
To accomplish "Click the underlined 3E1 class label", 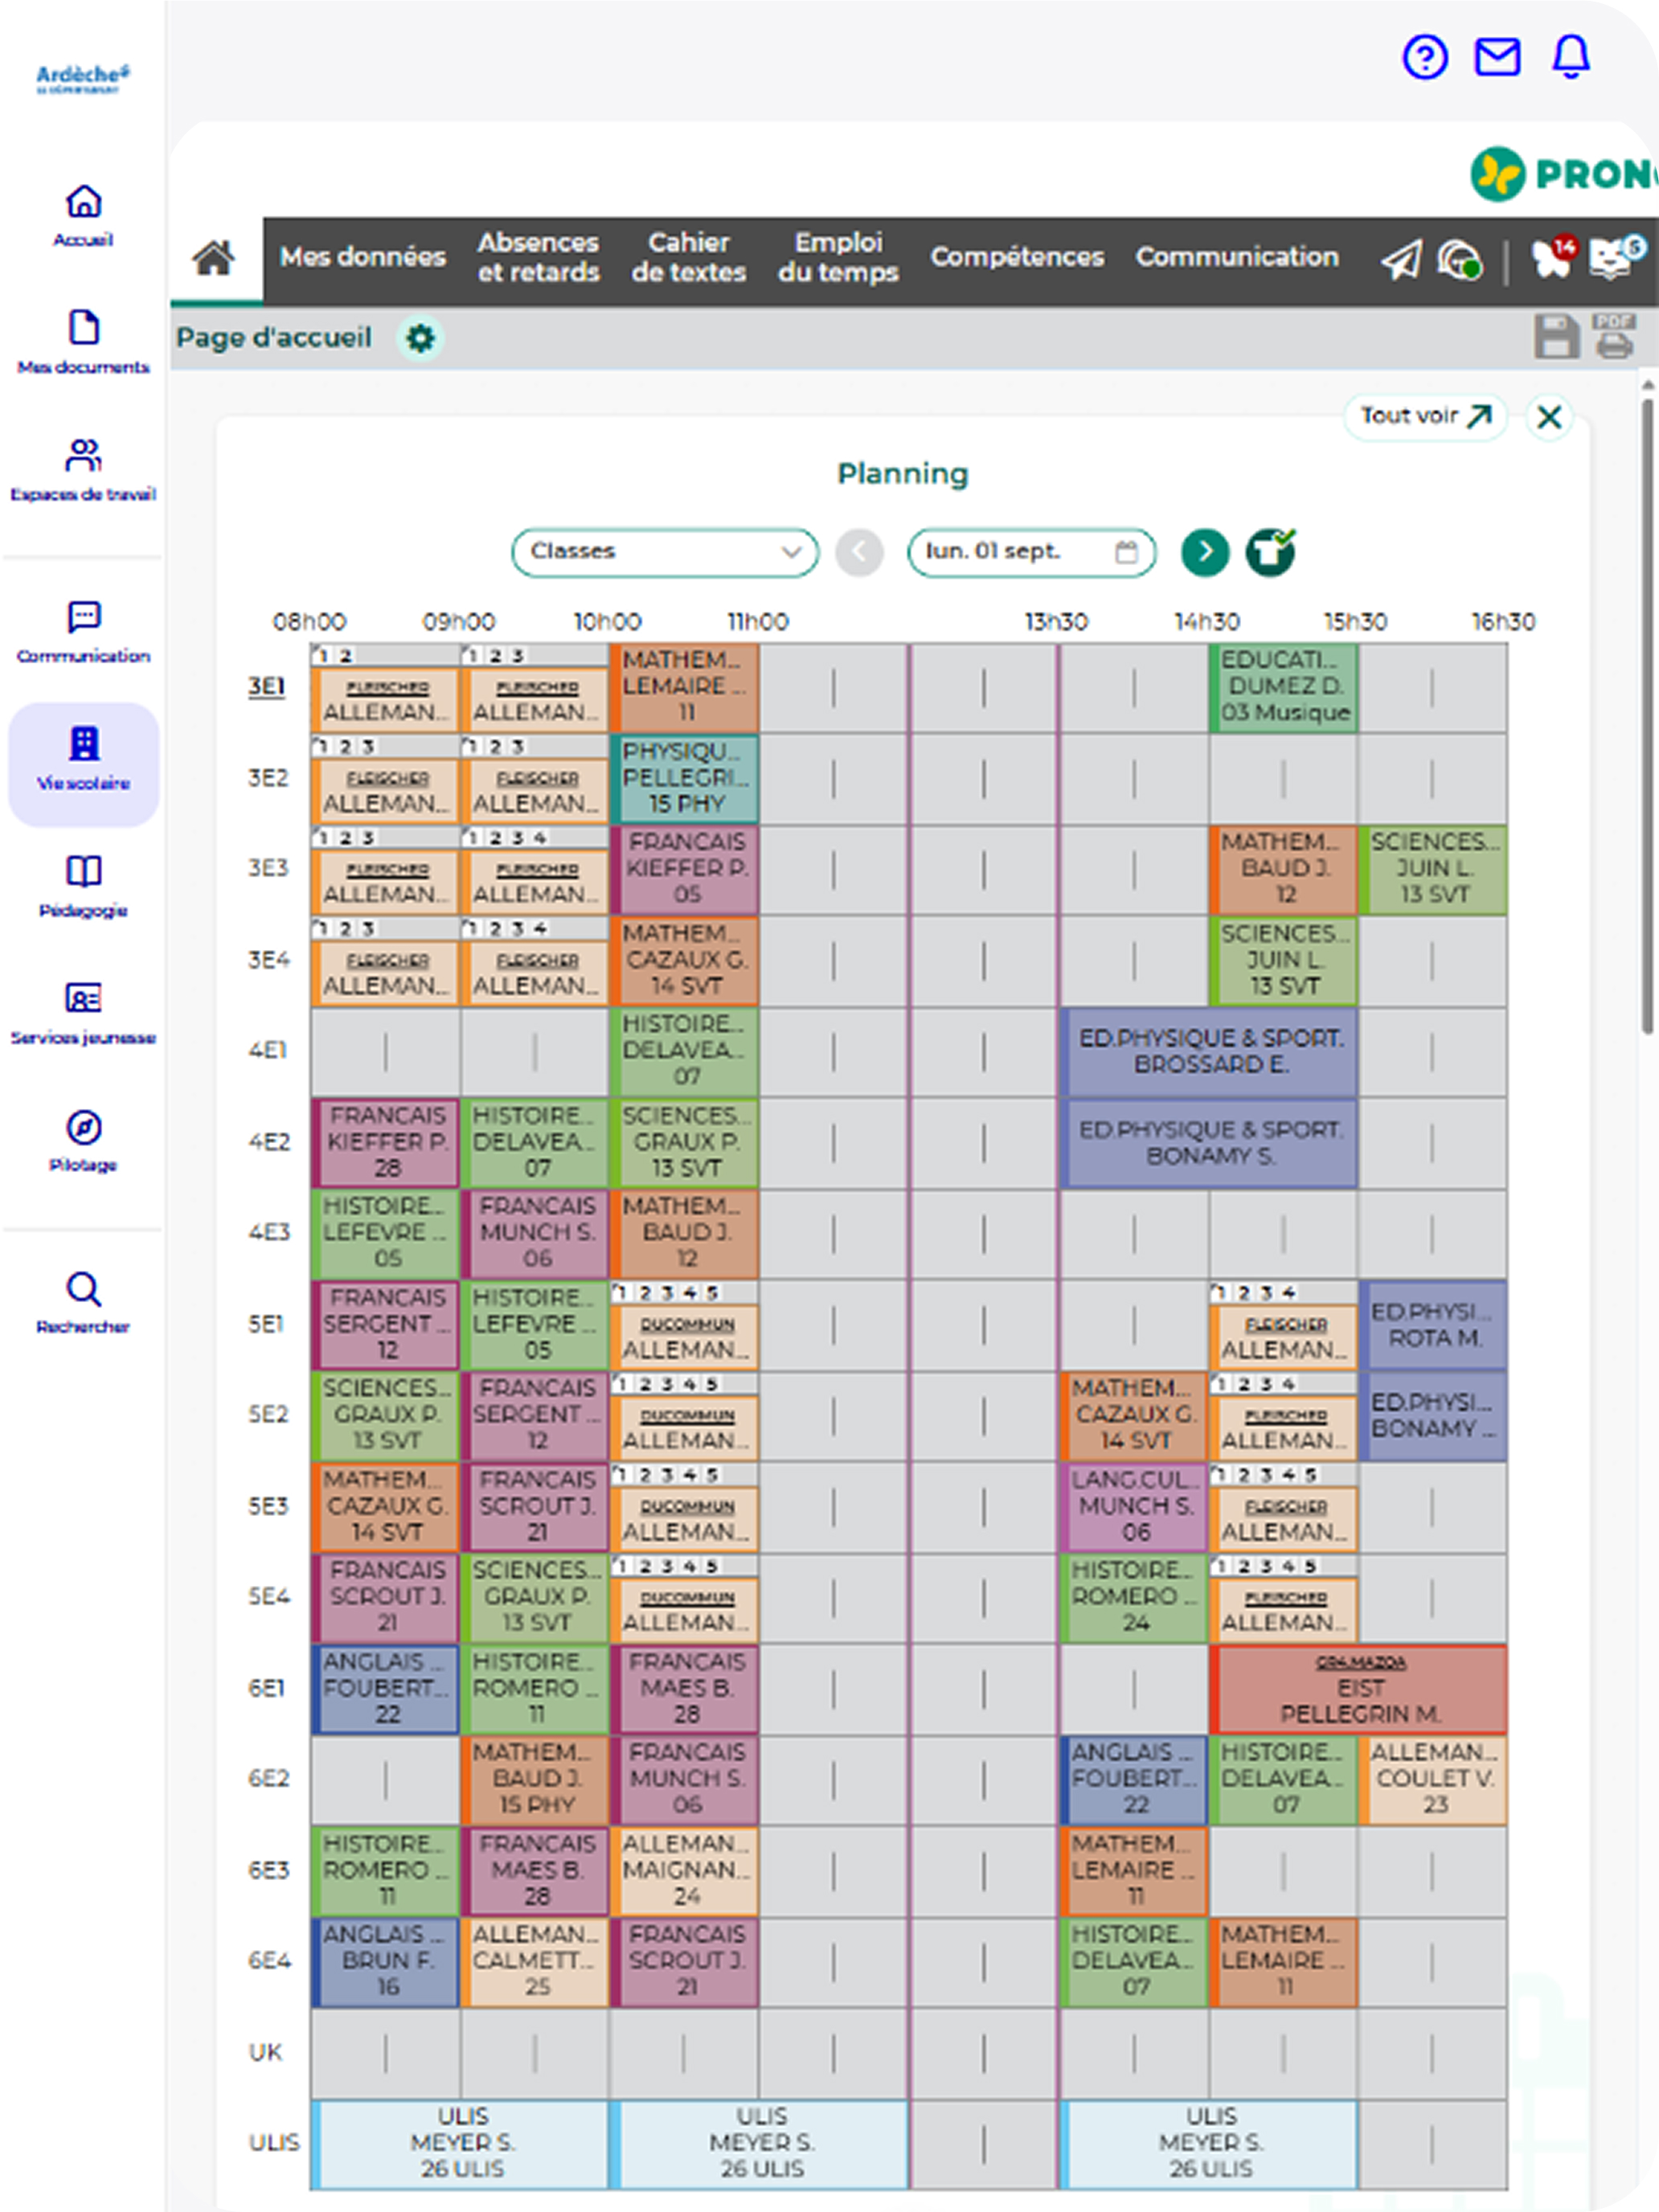I will pyautogui.click(x=266, y=687).
